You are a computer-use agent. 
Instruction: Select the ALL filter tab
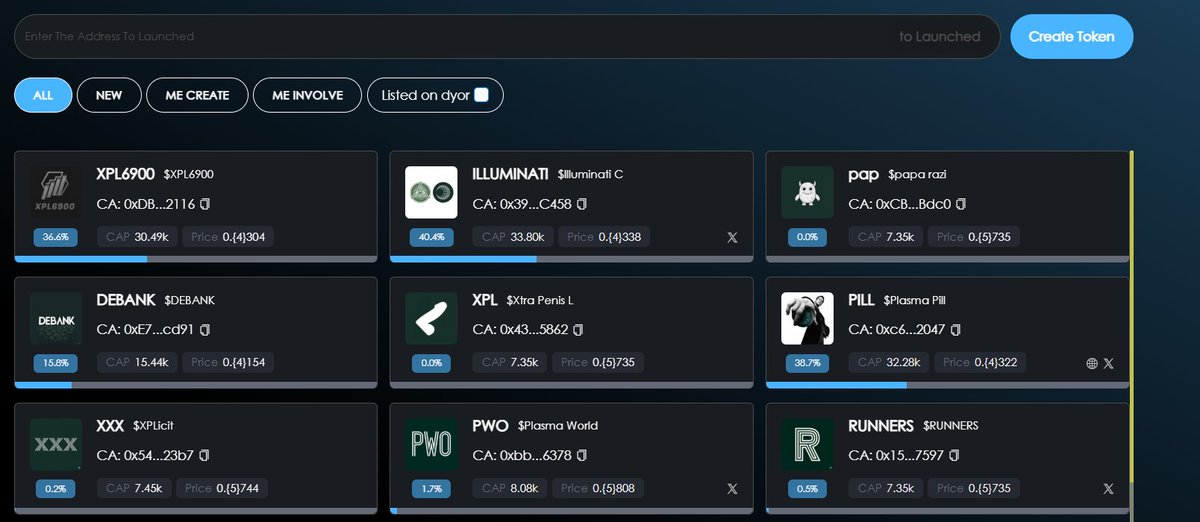pos(43,95)
